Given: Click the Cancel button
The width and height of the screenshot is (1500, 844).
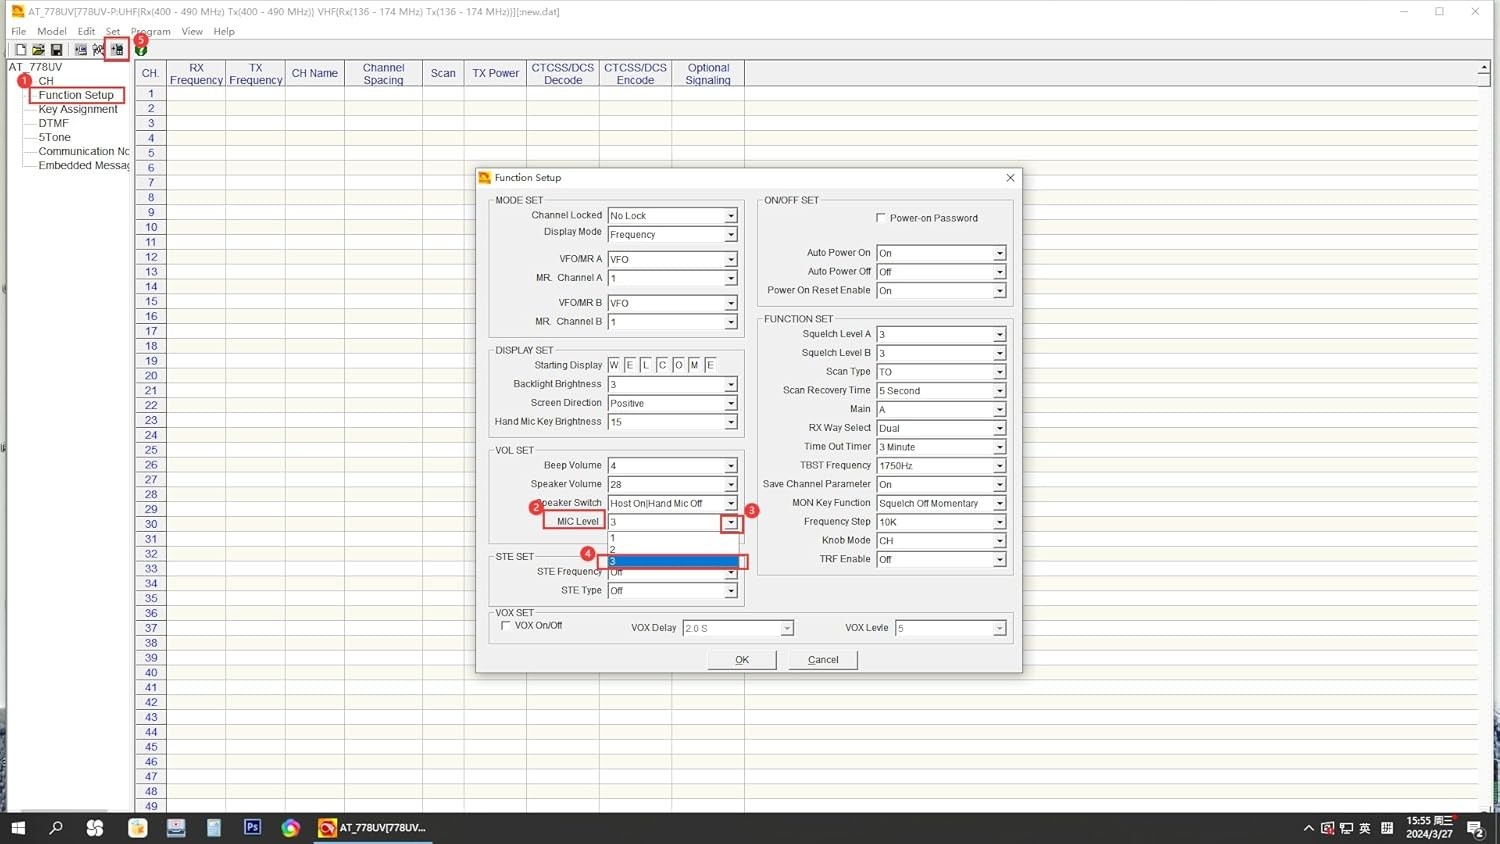Looking at the screenshot, I should [822, 660].
